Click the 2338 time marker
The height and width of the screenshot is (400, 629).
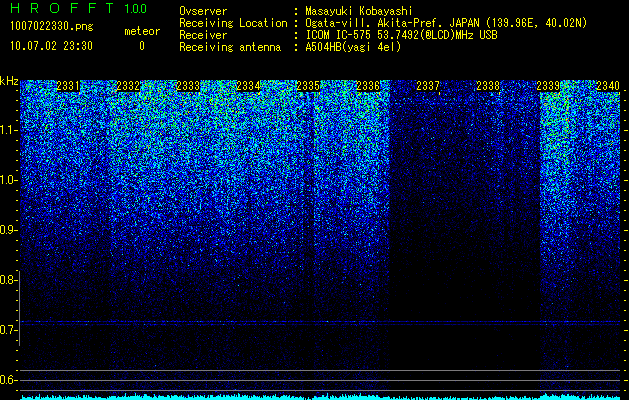[488, 86]
